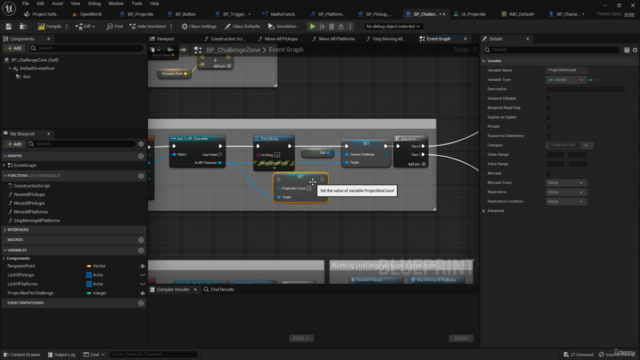Select DefaultSceneRoot in Components tree
Viewport: 640px width, 360px height.
pyautogui.click(x=37, y=68)
